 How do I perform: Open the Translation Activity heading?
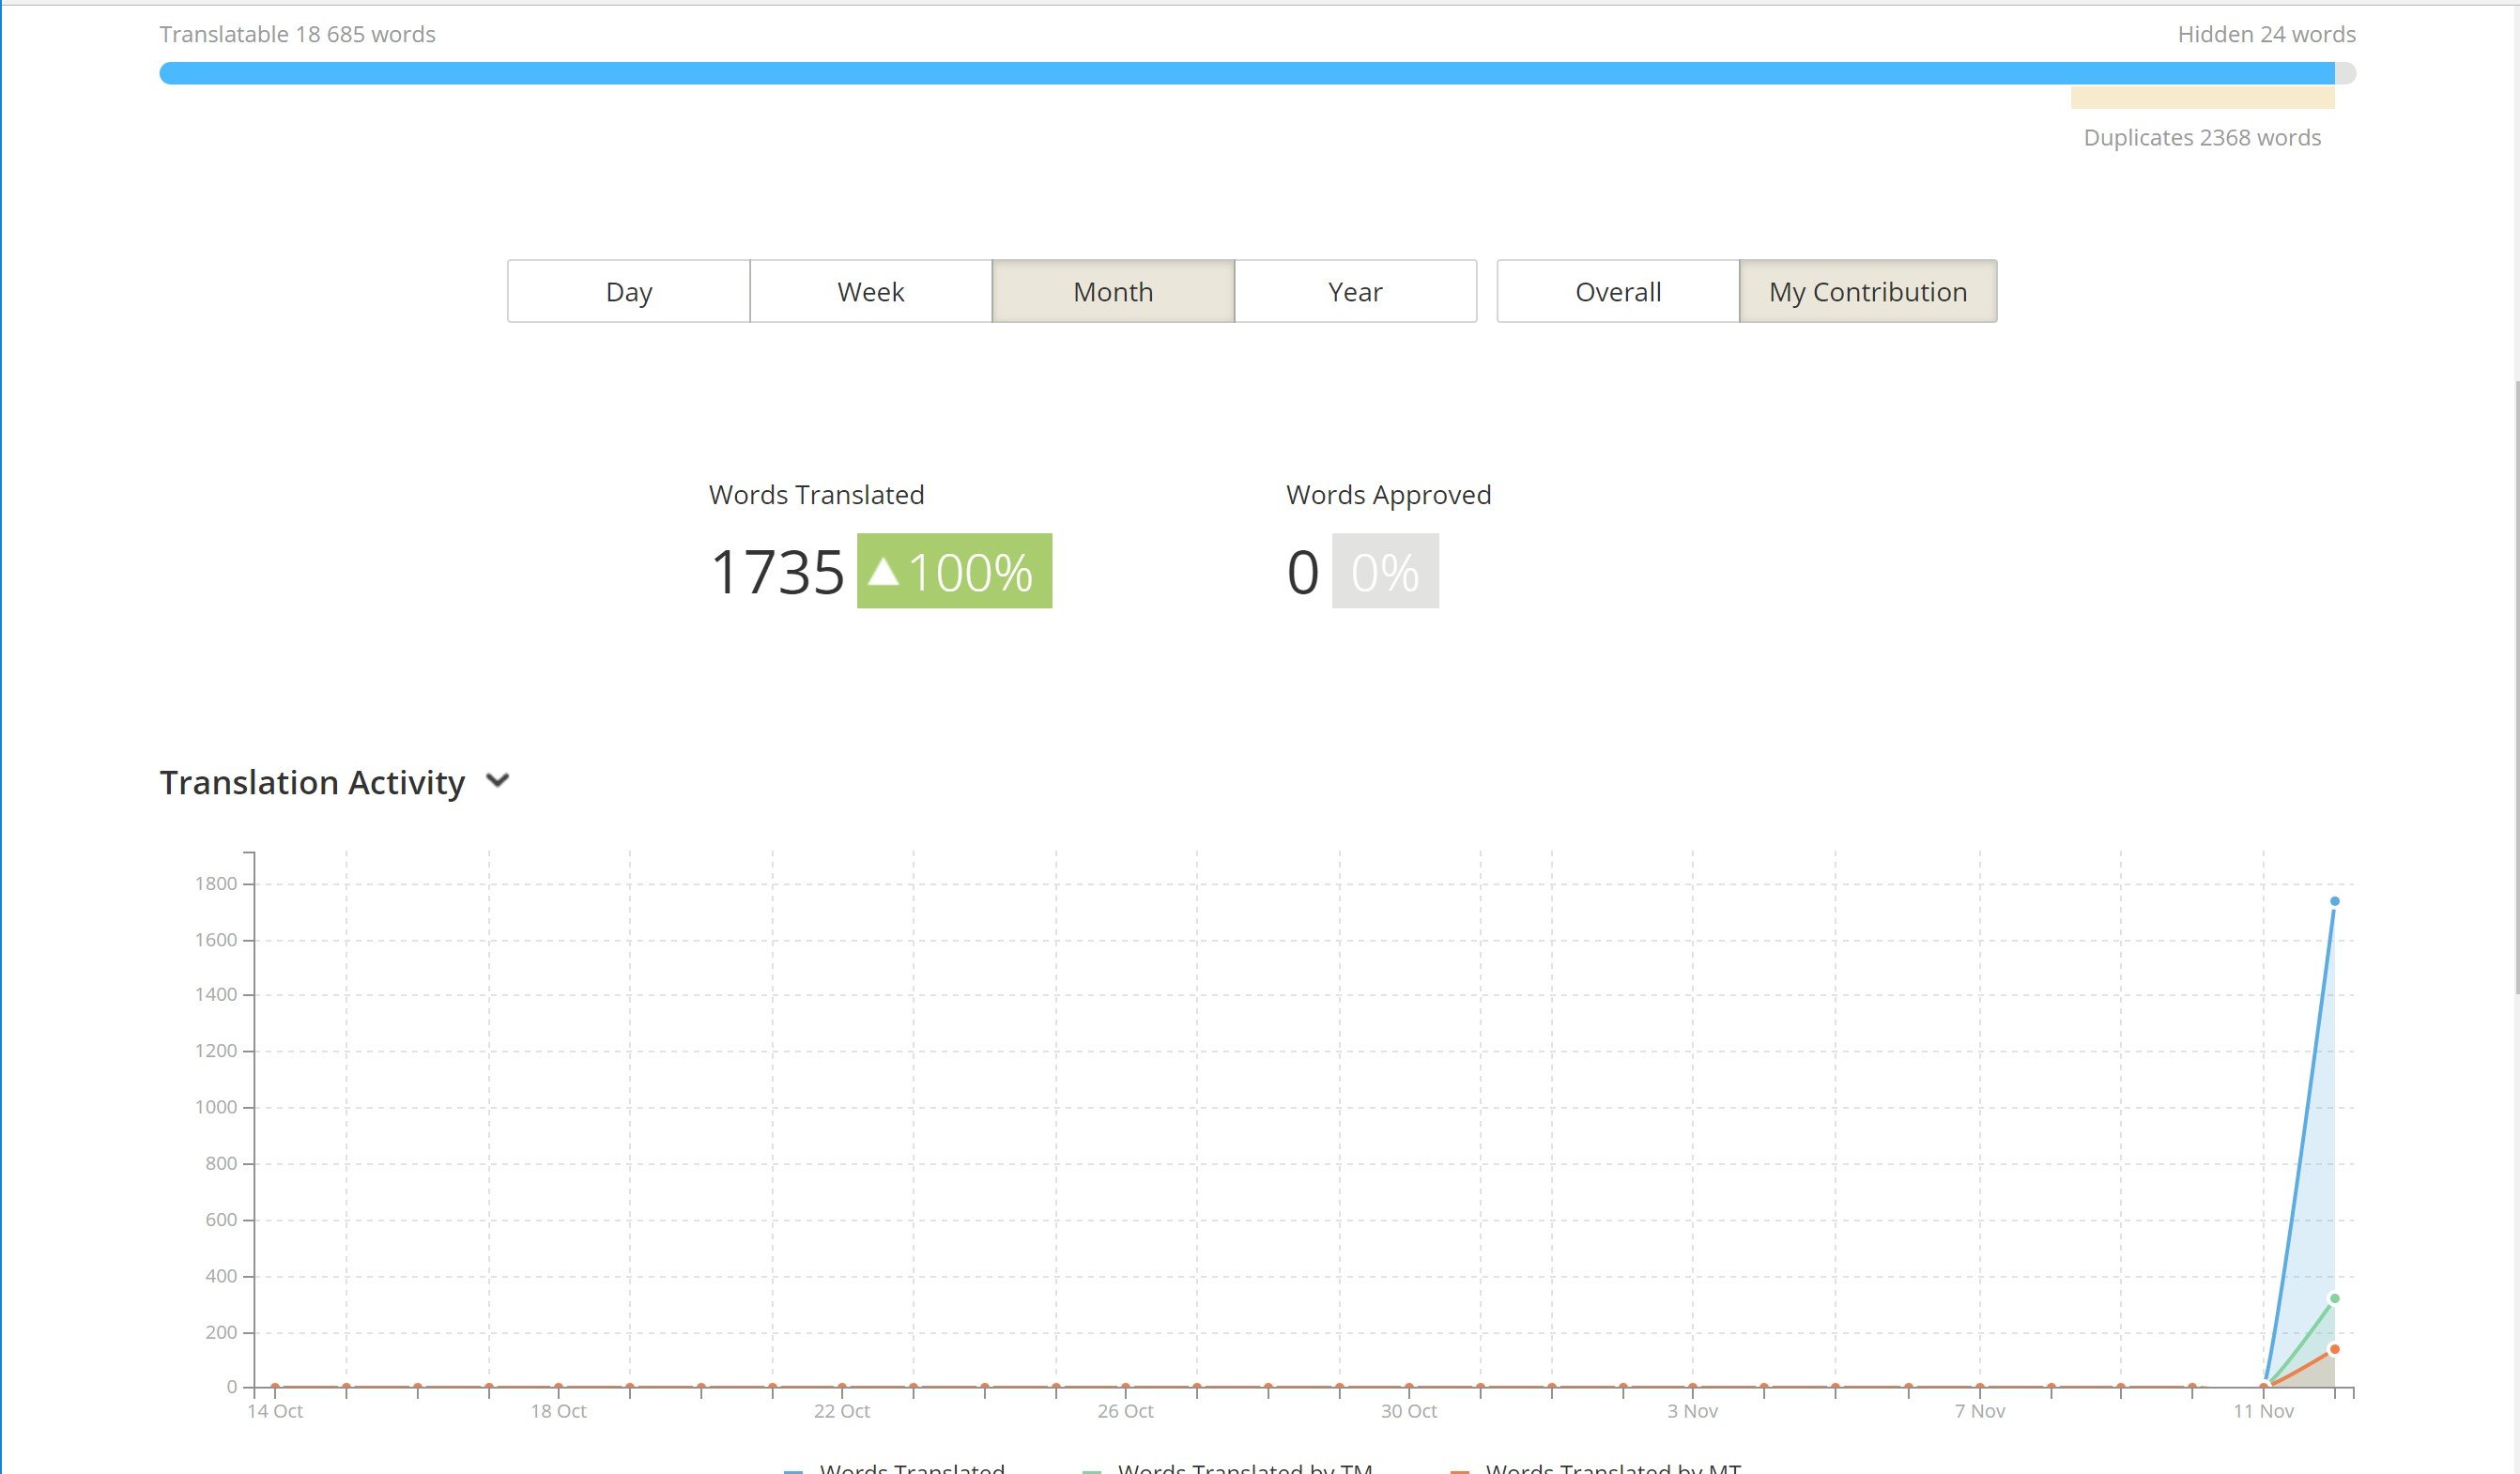click(x=312, y=782)
